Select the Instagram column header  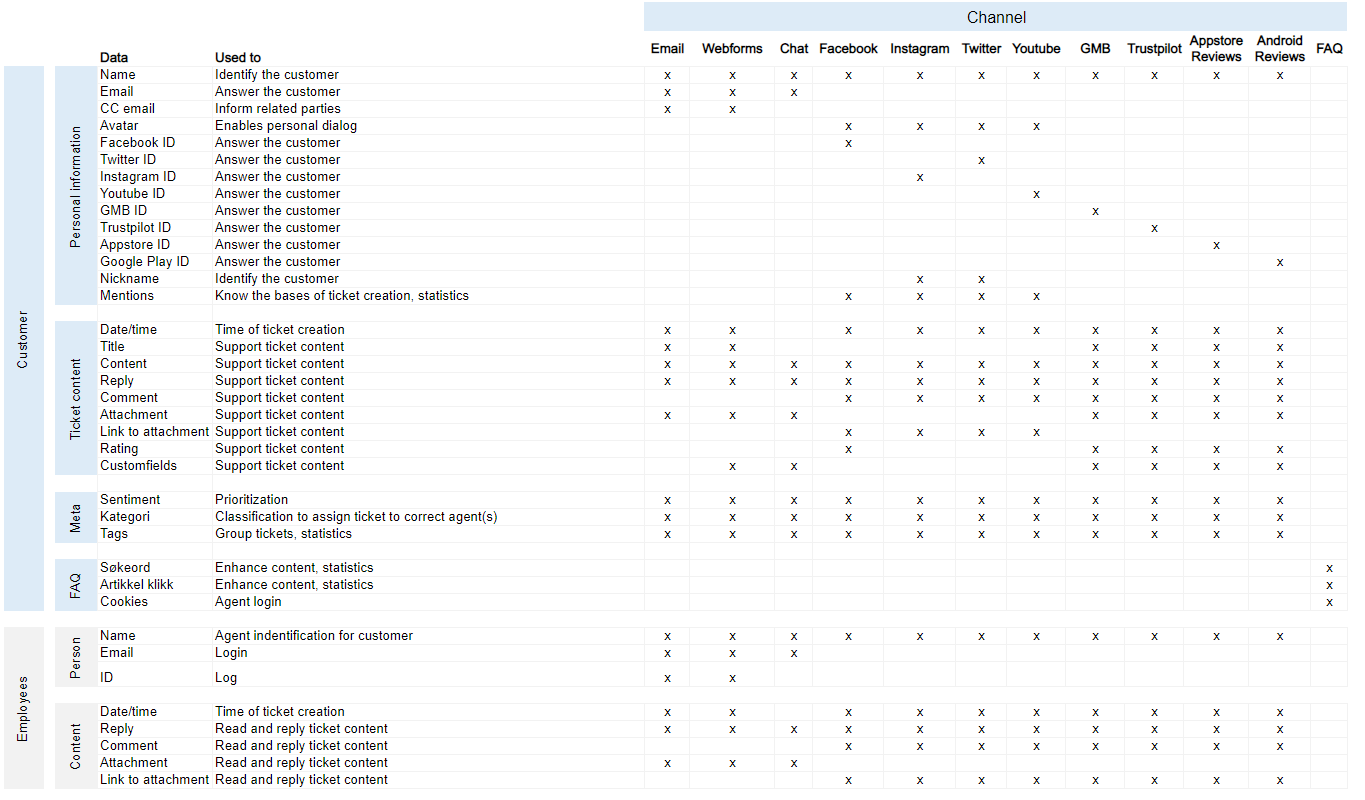(919, 49)
